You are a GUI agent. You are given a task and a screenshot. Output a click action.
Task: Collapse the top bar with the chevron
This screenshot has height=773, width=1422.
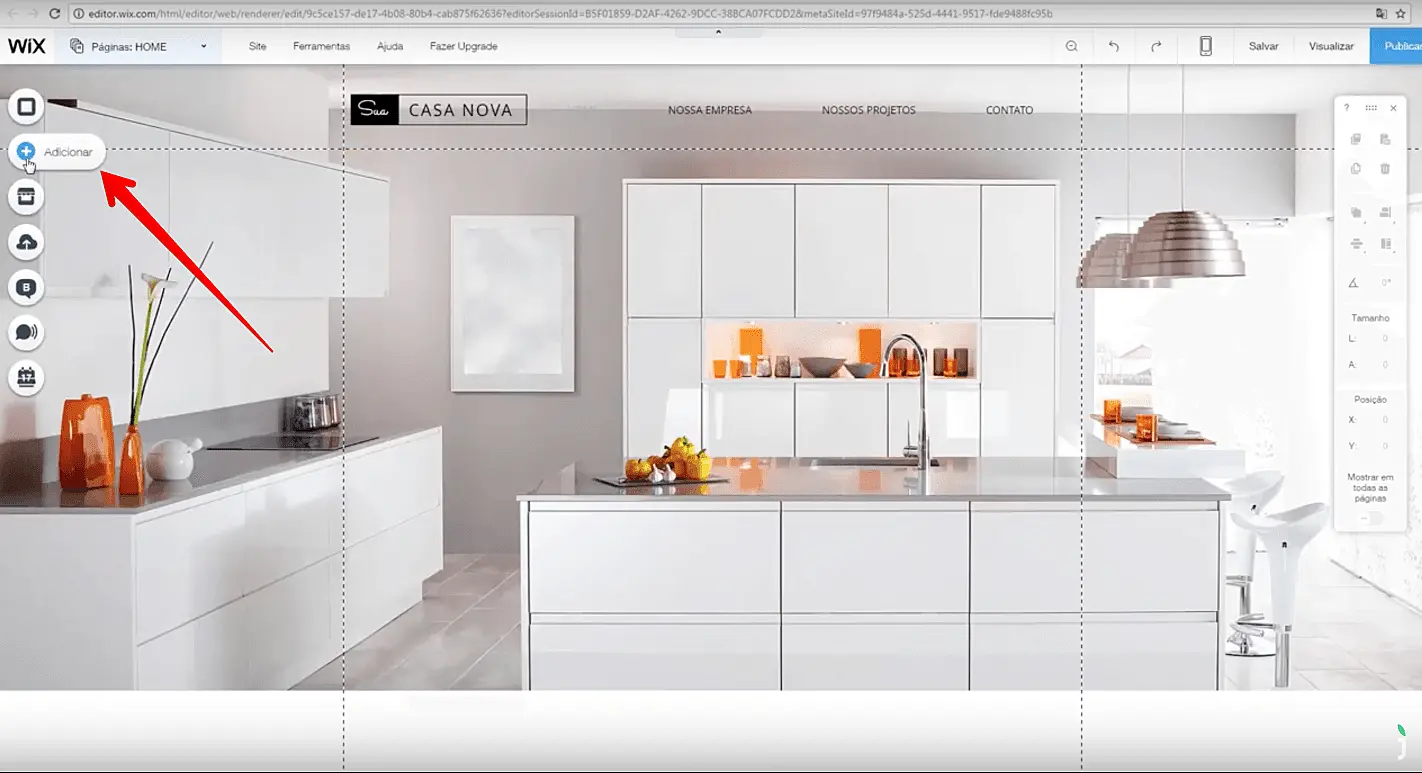tap(717, 32)
